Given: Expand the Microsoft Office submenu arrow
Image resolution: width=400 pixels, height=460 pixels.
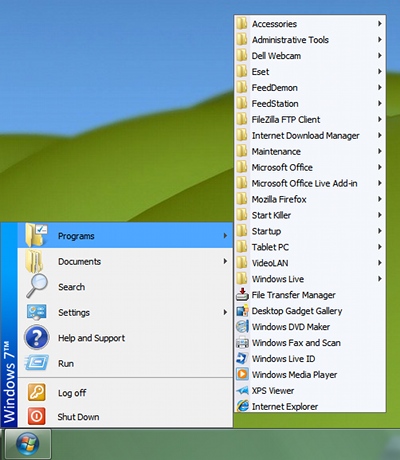Looking at the screenshot, I should click(x=380, y=167).
